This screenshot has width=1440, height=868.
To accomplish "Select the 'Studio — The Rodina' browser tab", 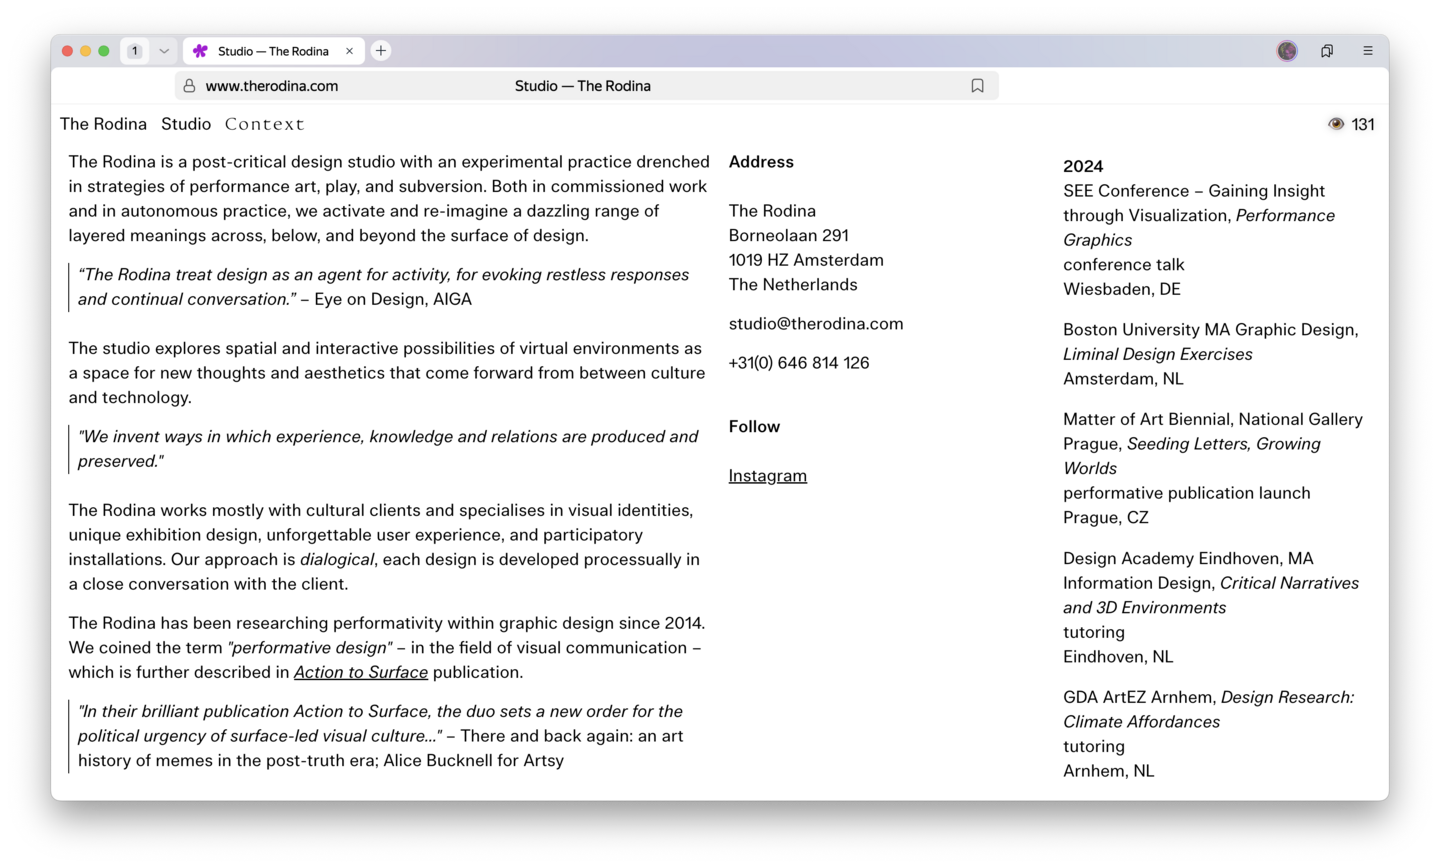I will pyautogui.click(x=273, y=51).
